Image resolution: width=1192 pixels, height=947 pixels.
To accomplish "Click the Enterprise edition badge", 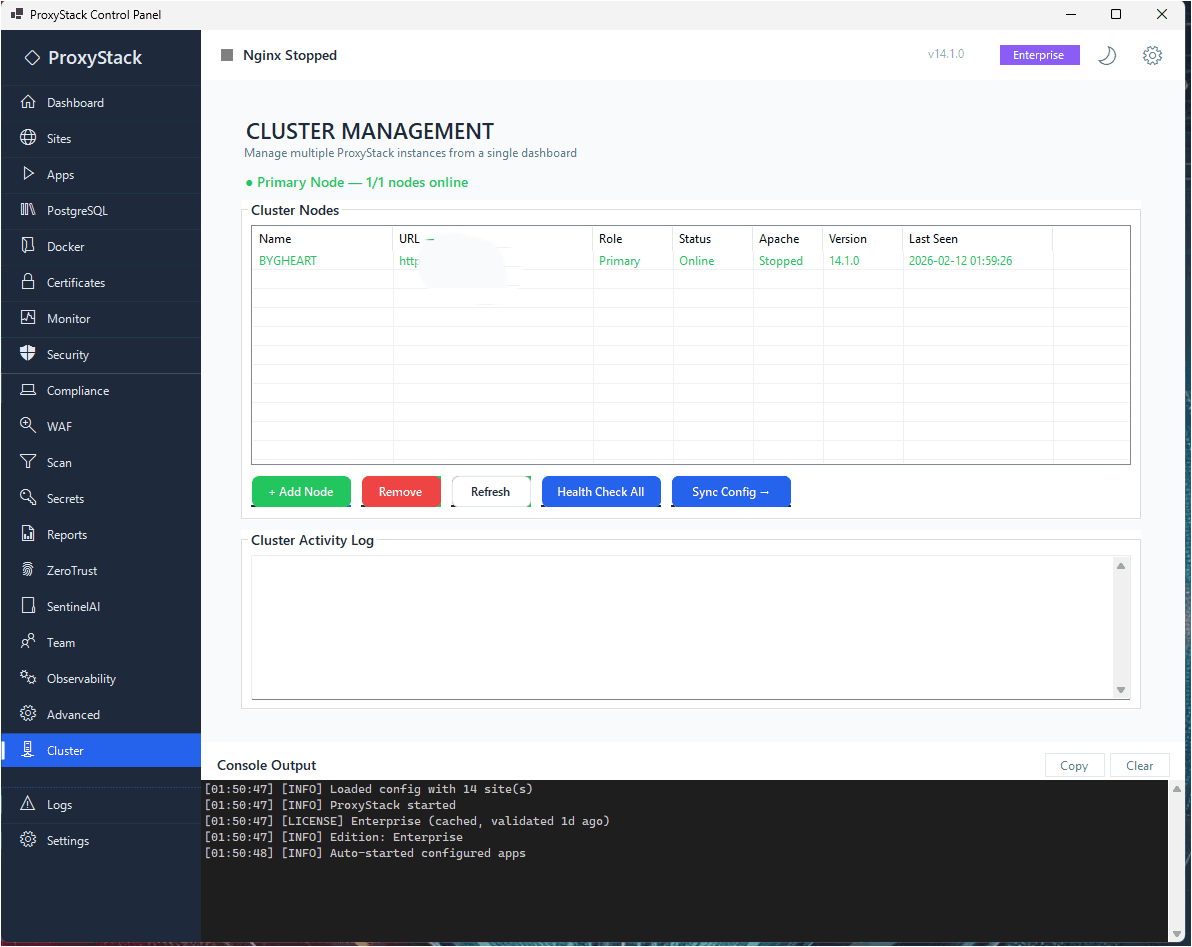I will point(1039,55).
